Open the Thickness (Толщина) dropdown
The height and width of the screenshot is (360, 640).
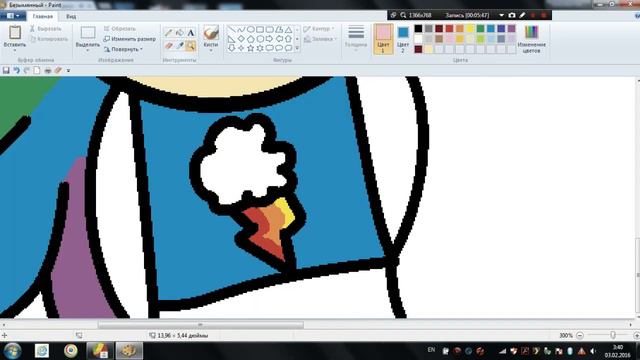pos(356,38)
